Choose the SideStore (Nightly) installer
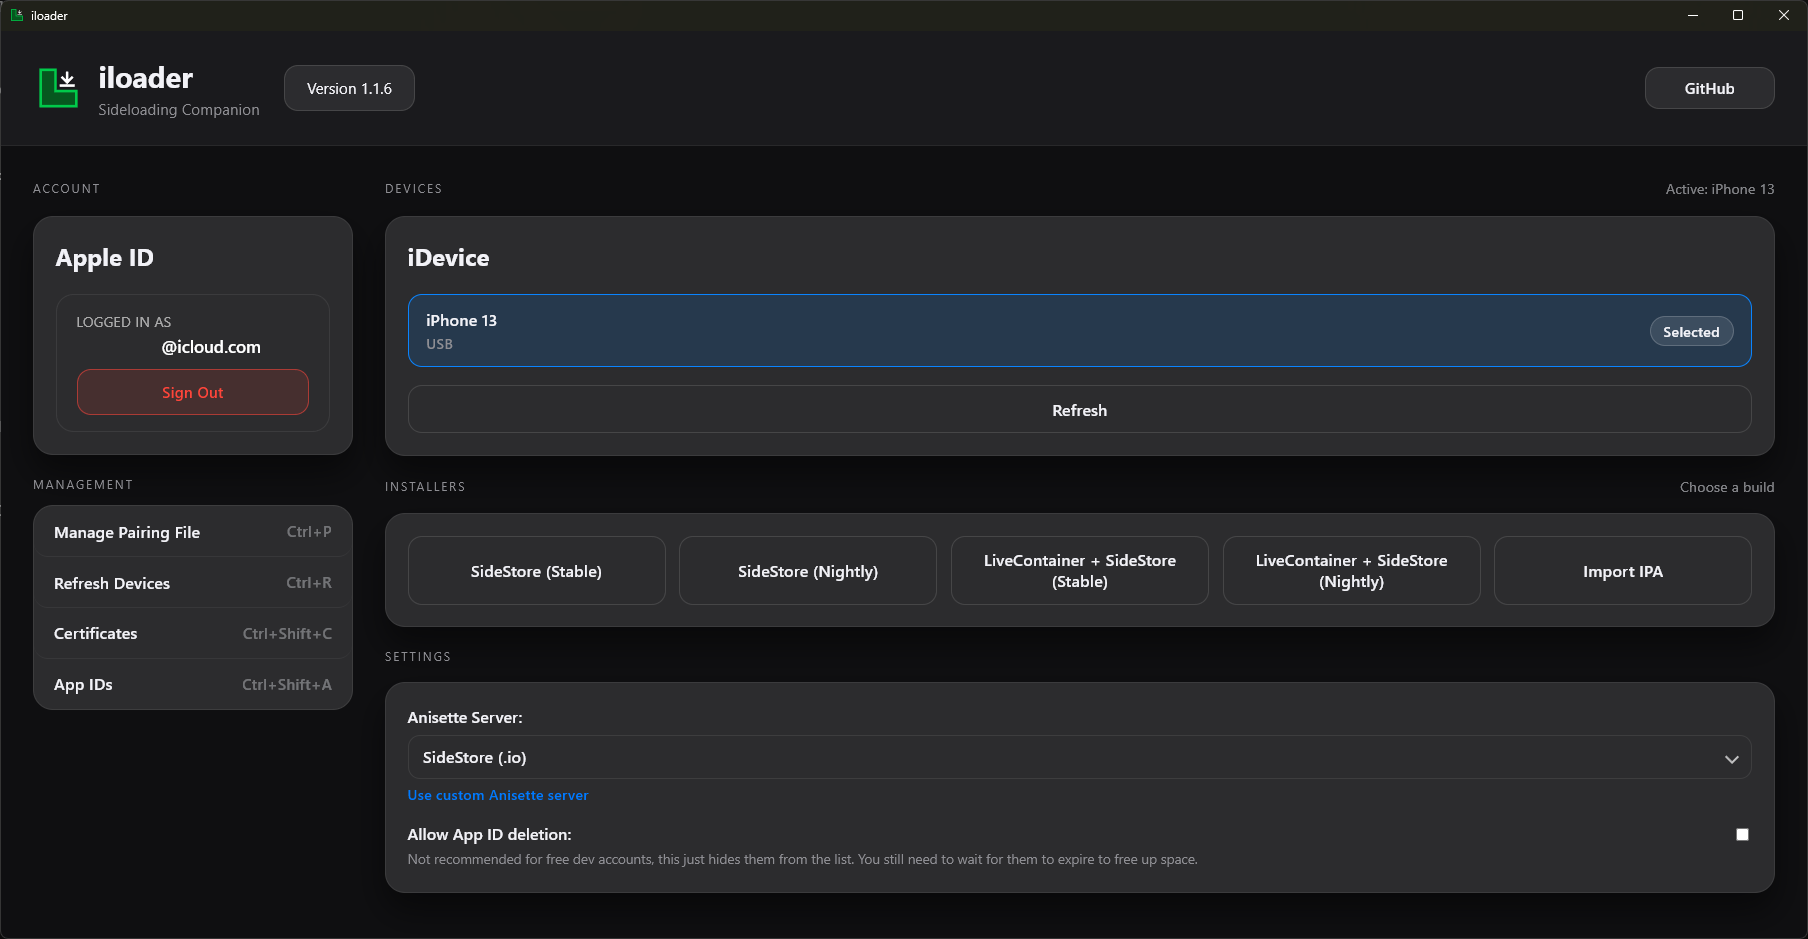The image size is (1808, 939). [x=807, y=571]
